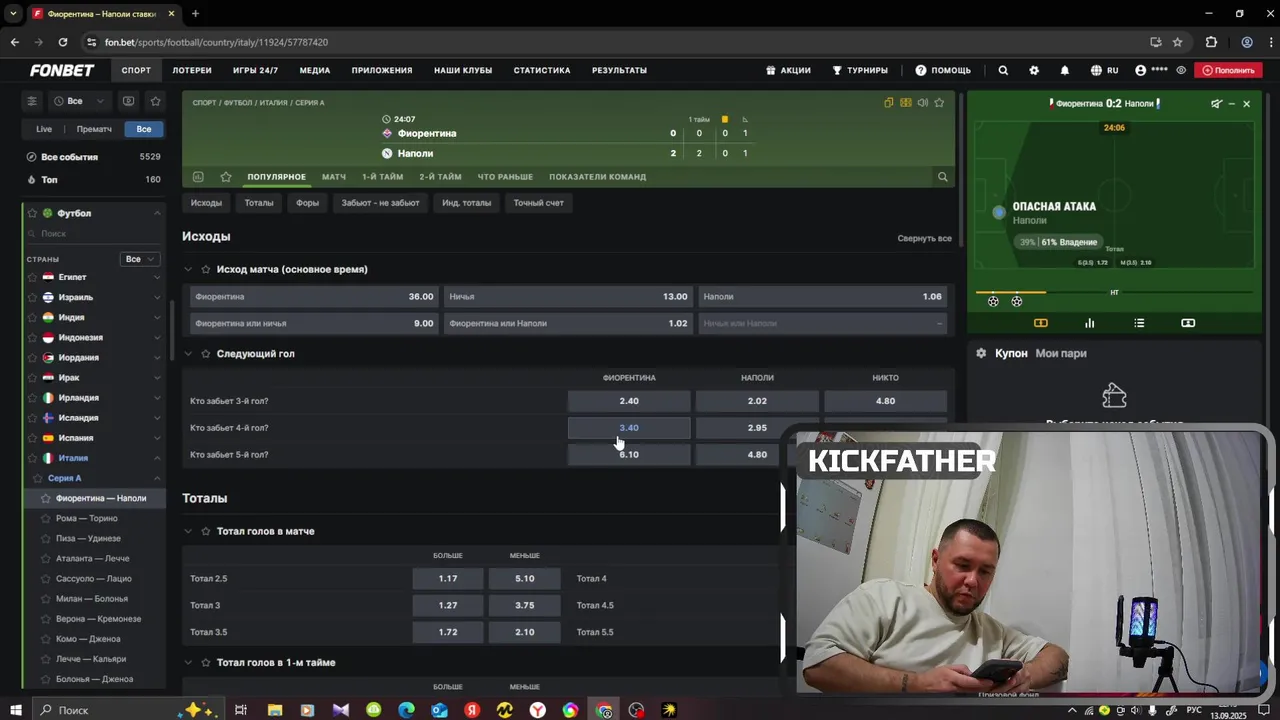Click the pop-out window icon in match header

(x=888, y=103)
